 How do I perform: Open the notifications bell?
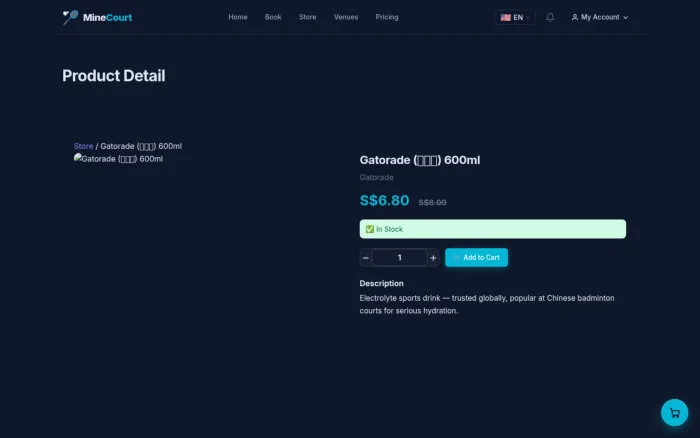click(x=550, y=17)
